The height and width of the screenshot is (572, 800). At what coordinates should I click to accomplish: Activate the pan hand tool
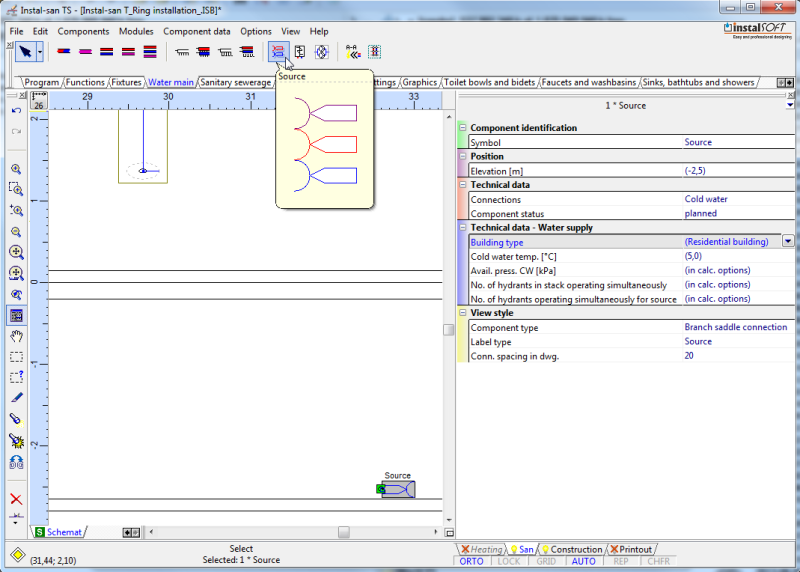[16, 336]
